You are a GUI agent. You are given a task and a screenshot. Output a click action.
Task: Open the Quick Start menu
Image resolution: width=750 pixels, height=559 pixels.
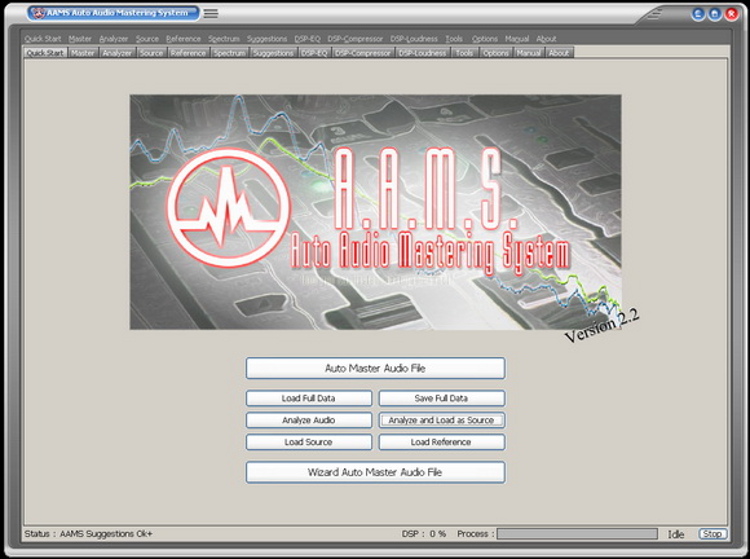(x=43, y=39)
